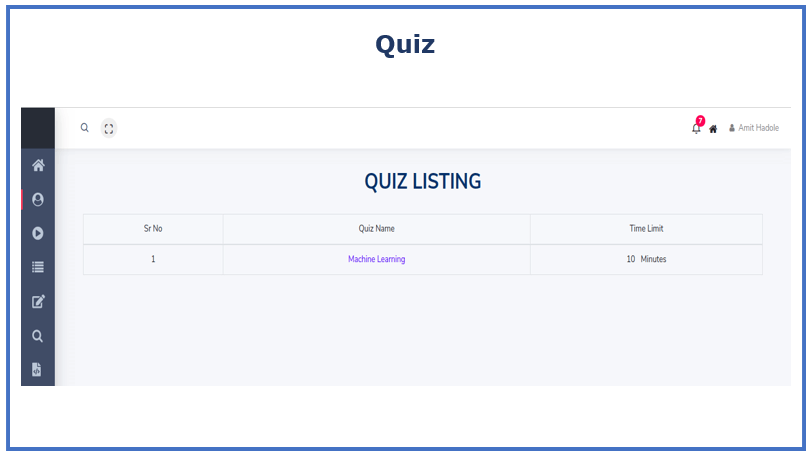Click the Sr No column header
809x452 pixels.
tap(153, 229)
